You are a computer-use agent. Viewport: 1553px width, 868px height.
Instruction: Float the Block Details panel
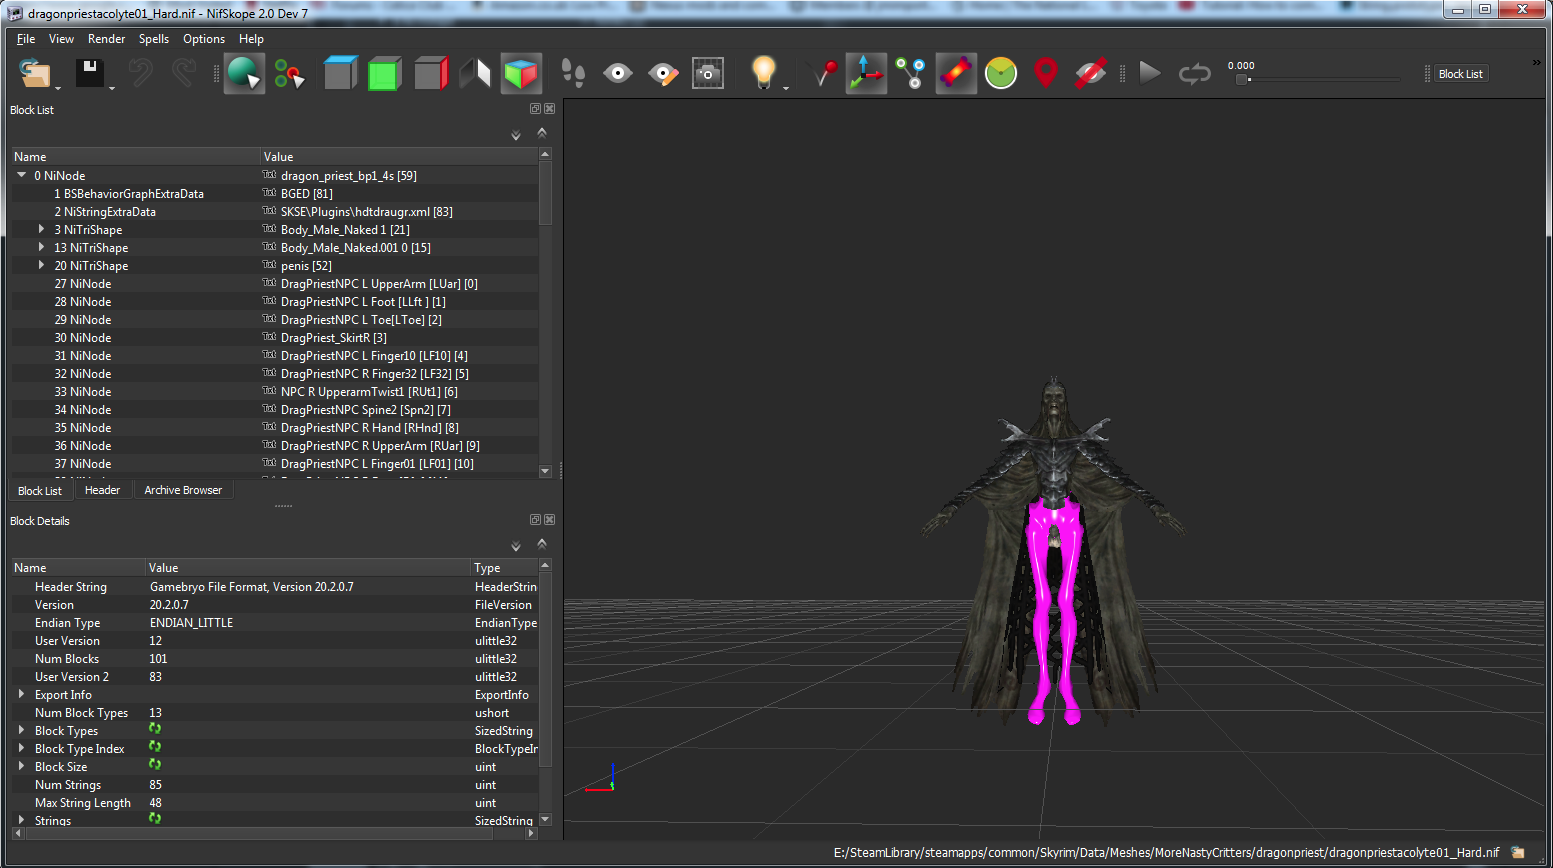(x=535, y=520)
